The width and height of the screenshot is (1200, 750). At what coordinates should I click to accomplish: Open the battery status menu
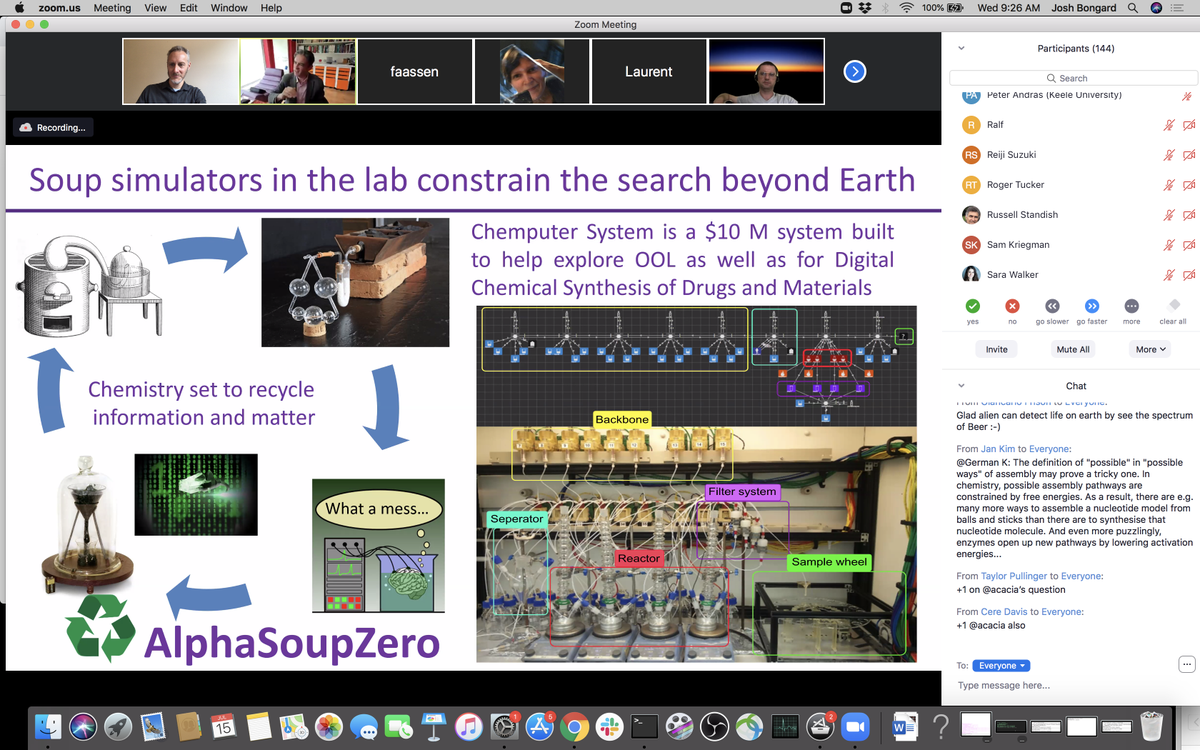point(942,8)
